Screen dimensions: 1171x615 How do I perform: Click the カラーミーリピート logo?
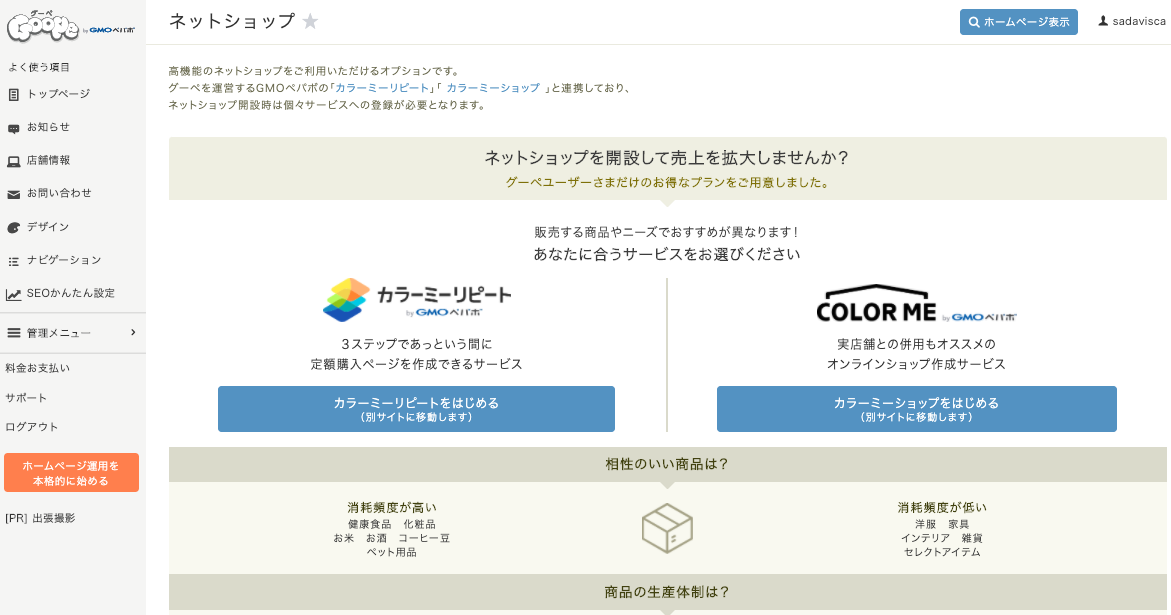pyautogui.click(x=417, y=299)
